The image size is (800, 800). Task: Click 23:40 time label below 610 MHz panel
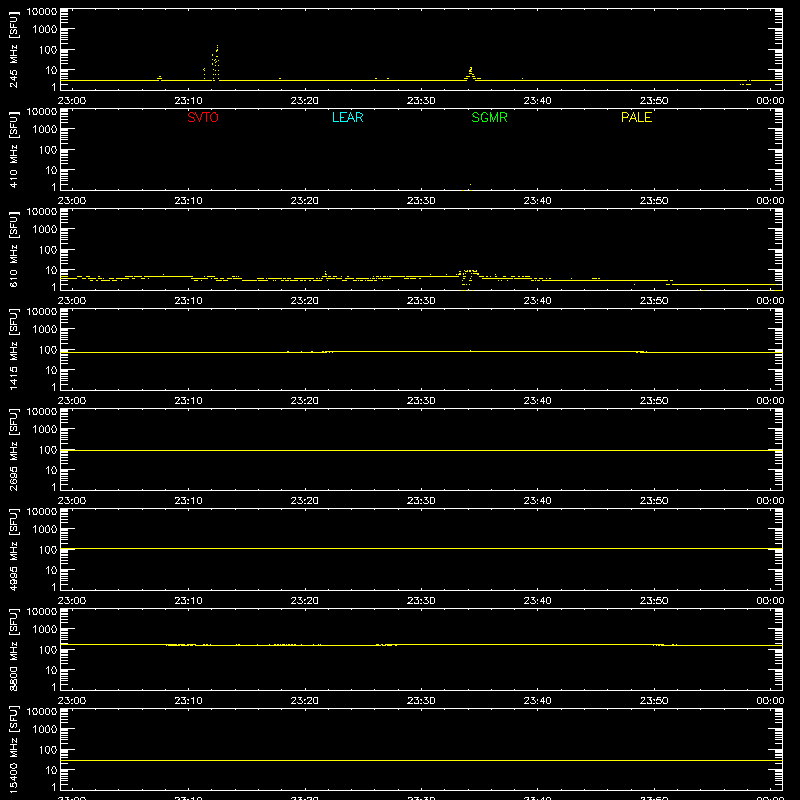point(537,301)
